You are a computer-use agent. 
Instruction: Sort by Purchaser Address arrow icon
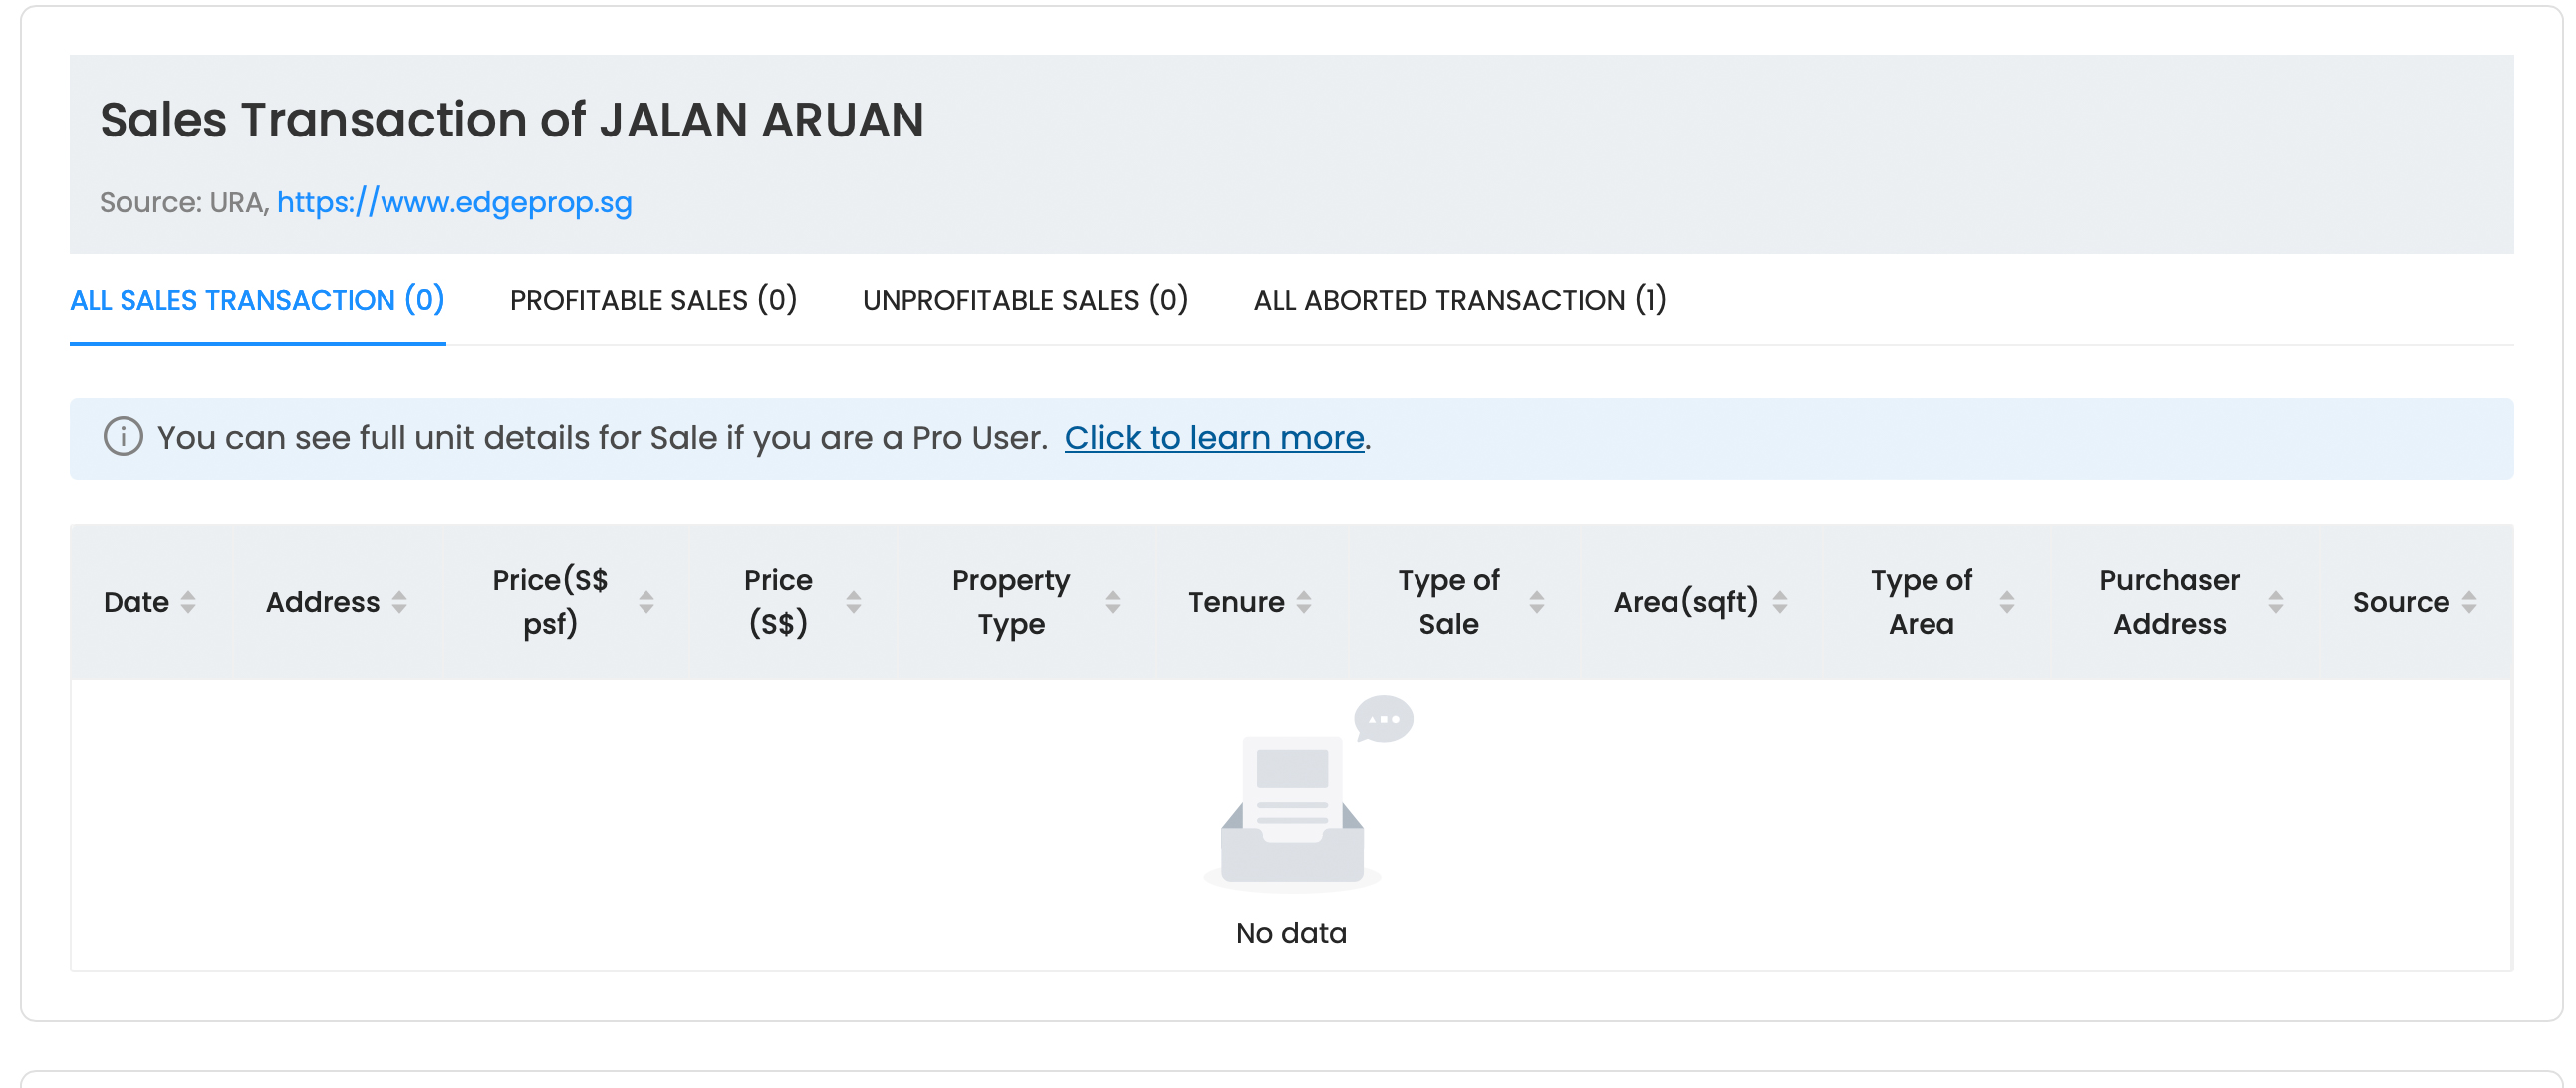2276,602
